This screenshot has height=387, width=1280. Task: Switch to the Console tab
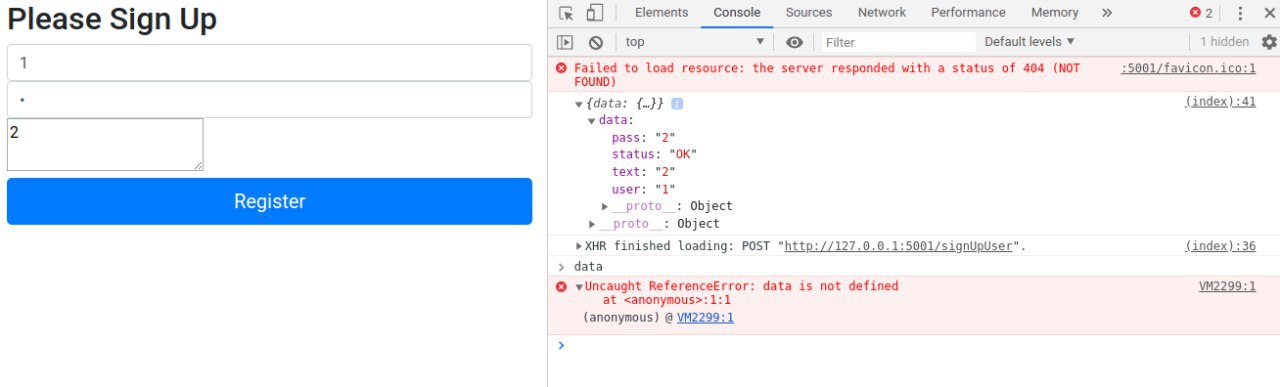click(737, 13)
